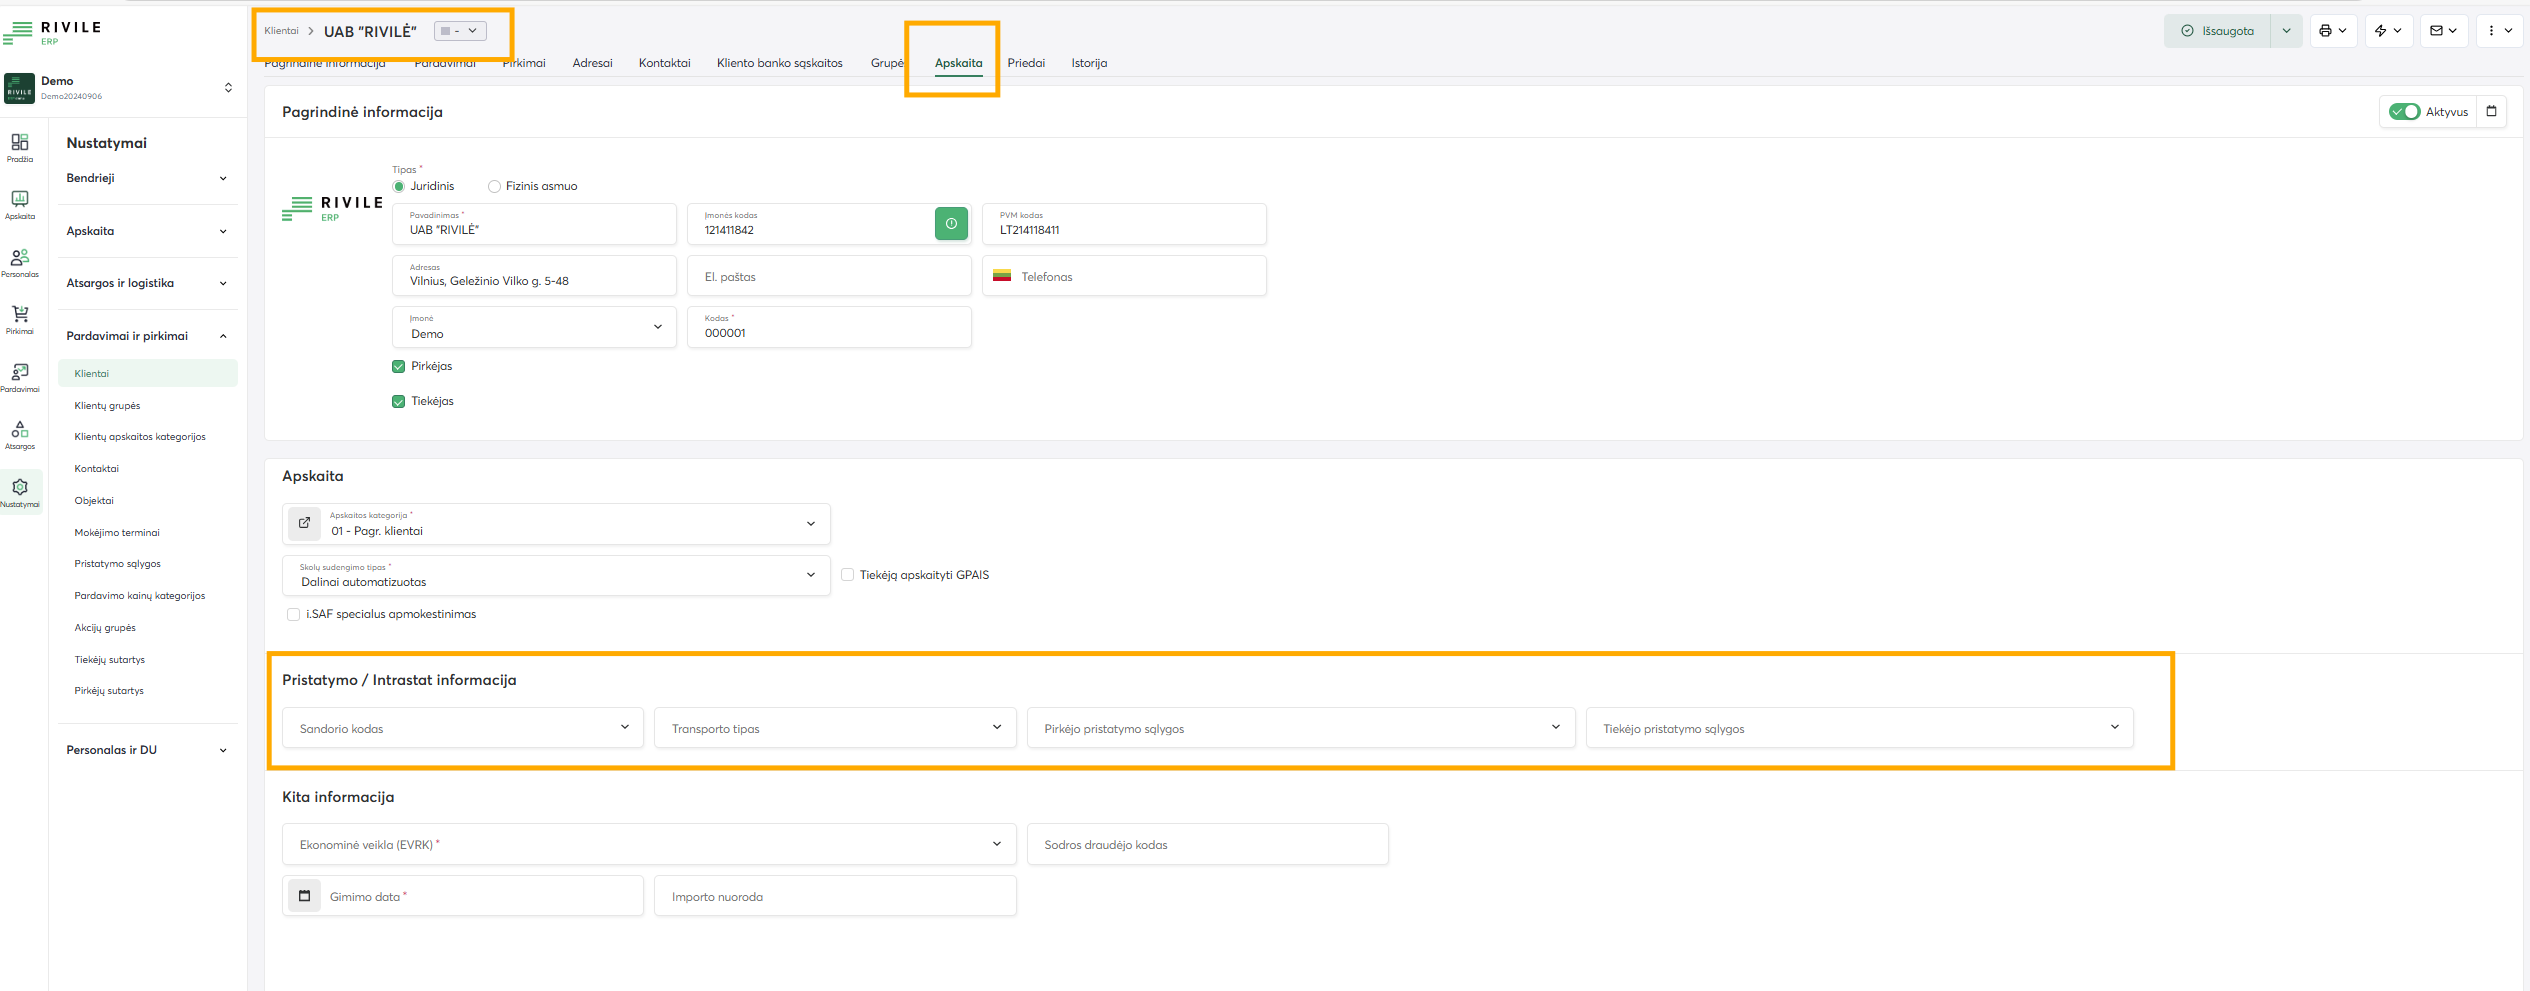Click the printer icon in top toolbar
Screen dimensions: 2530x991
[x=2325, y=31]
